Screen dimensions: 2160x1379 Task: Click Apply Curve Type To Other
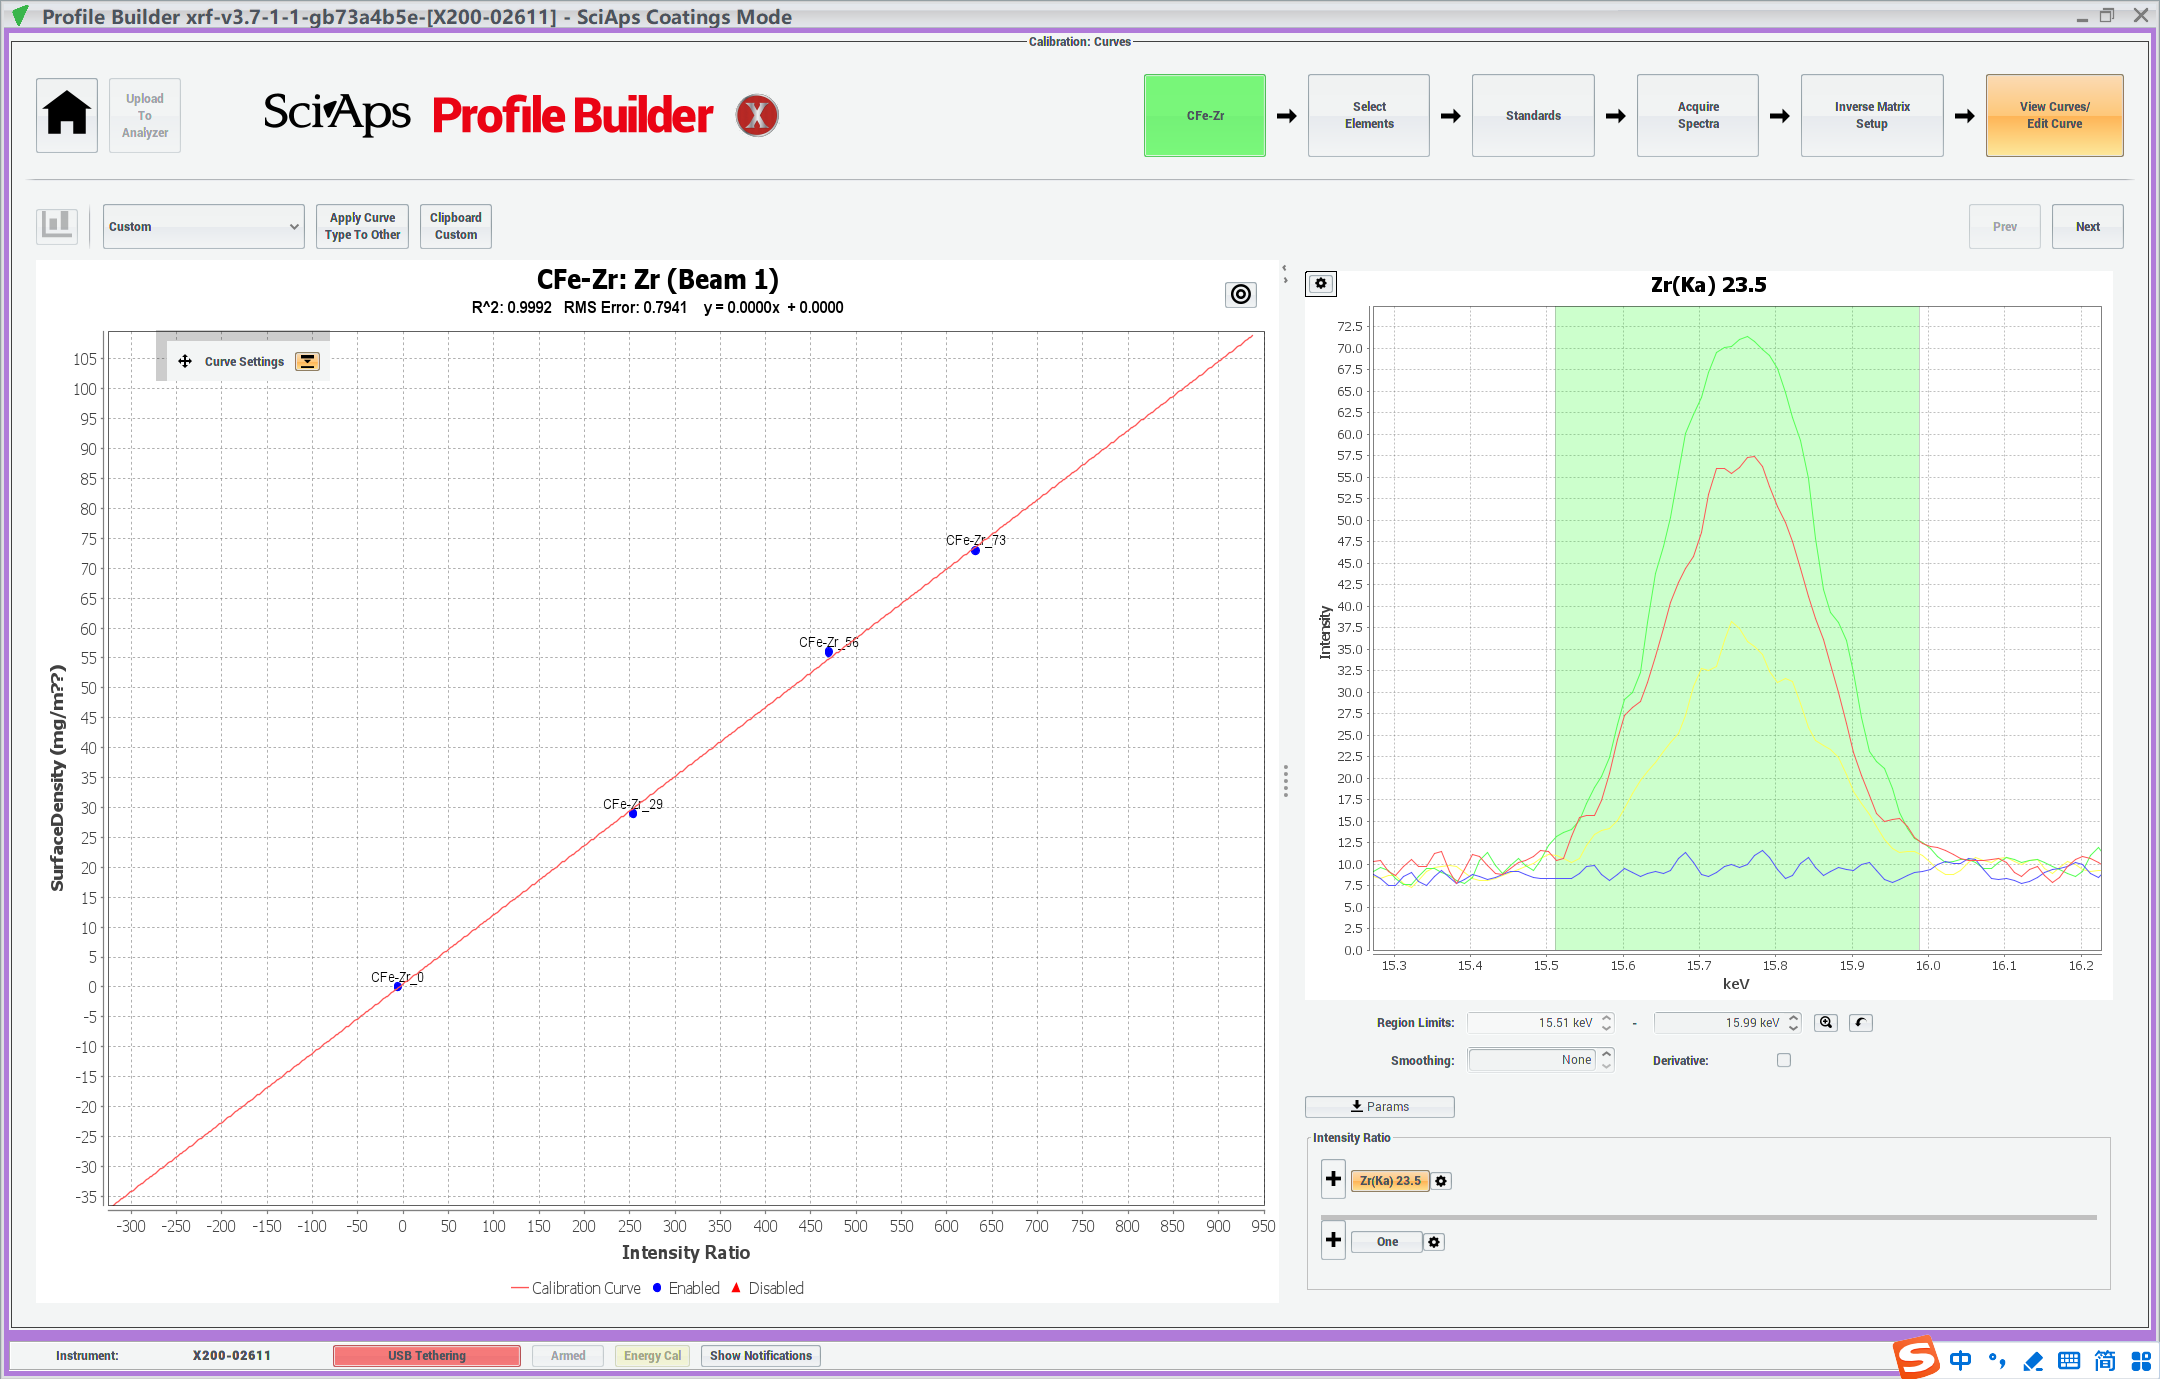click(362, 226)
